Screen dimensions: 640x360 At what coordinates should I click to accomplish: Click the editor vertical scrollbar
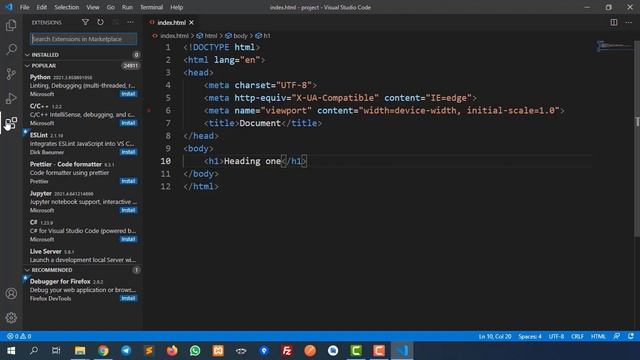coord(637,139)
